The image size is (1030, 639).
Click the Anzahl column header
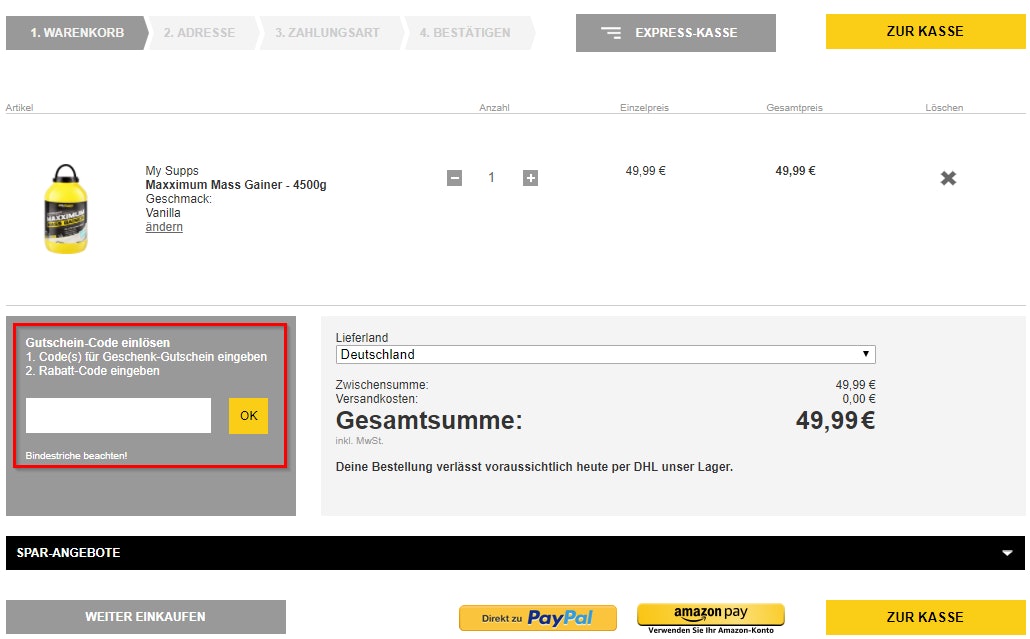(494, 108)
